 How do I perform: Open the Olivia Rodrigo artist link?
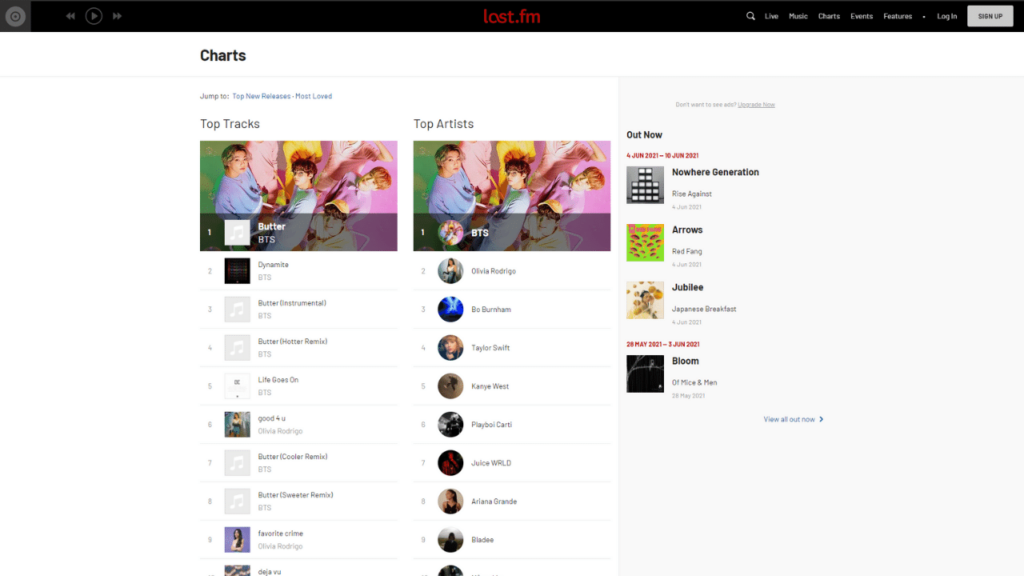[494, 271]
